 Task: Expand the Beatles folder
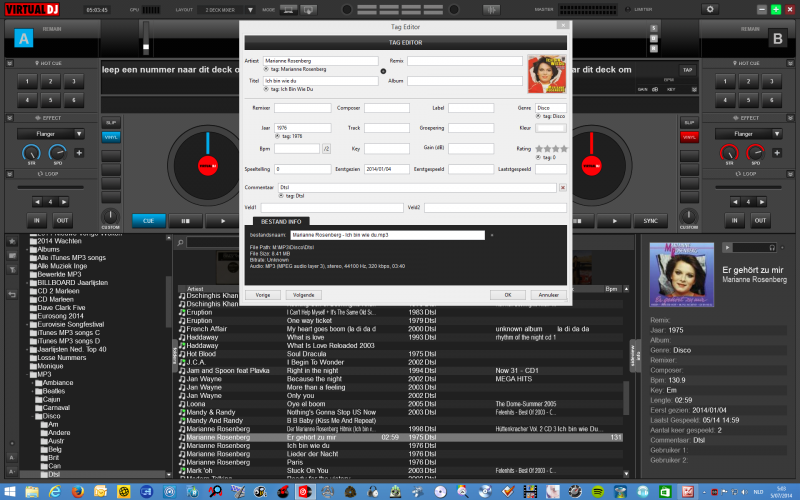pos(33,391)
